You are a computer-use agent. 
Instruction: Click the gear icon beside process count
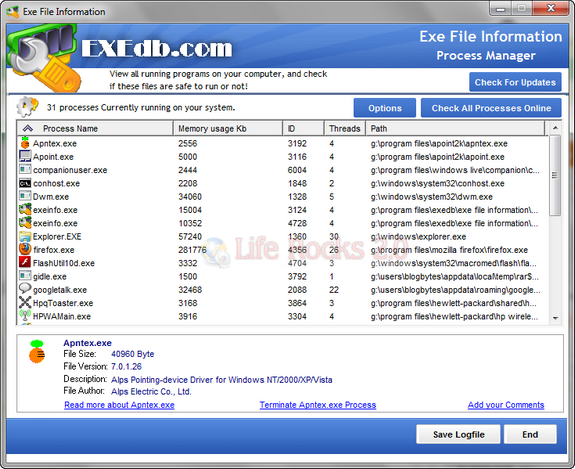tap(27, 107)
